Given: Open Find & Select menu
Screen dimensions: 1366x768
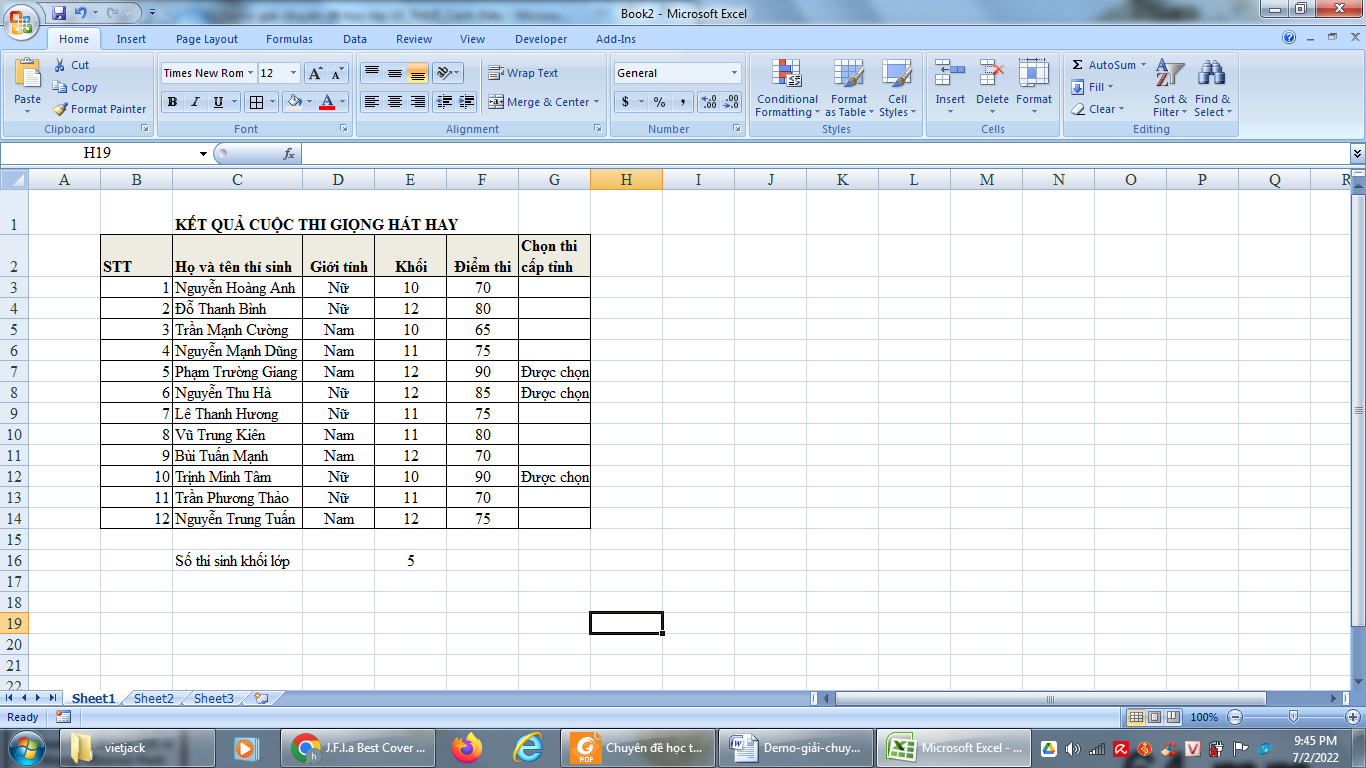Looking at the screenshot, I should (1212, 88).
